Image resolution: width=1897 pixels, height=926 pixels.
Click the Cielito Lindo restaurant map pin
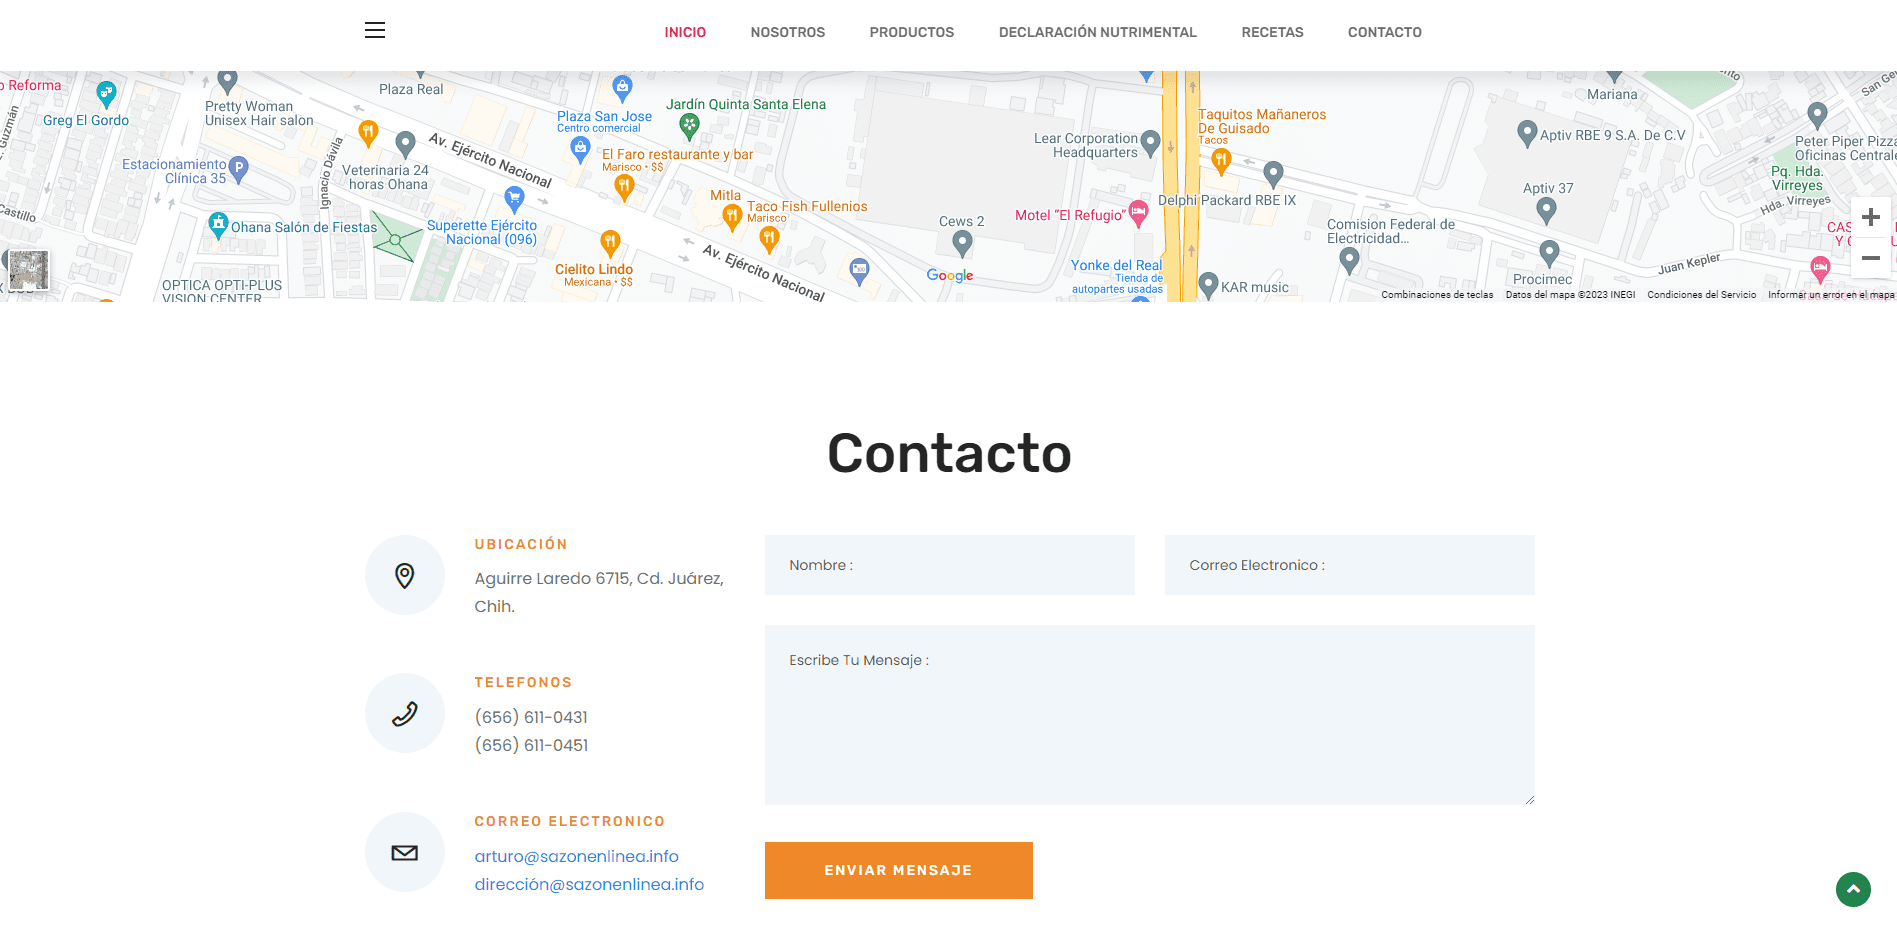point(610,242)
